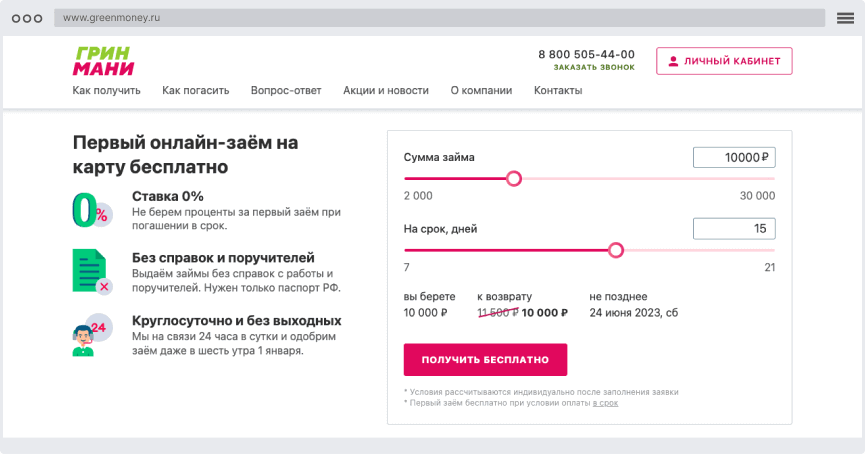The image size is (865, 454).
Task: Click the 7 minimum days label
Action: 407,268
